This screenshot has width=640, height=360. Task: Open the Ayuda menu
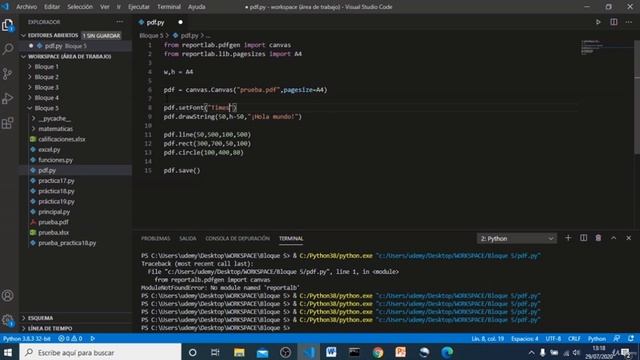tap(197, 7)
